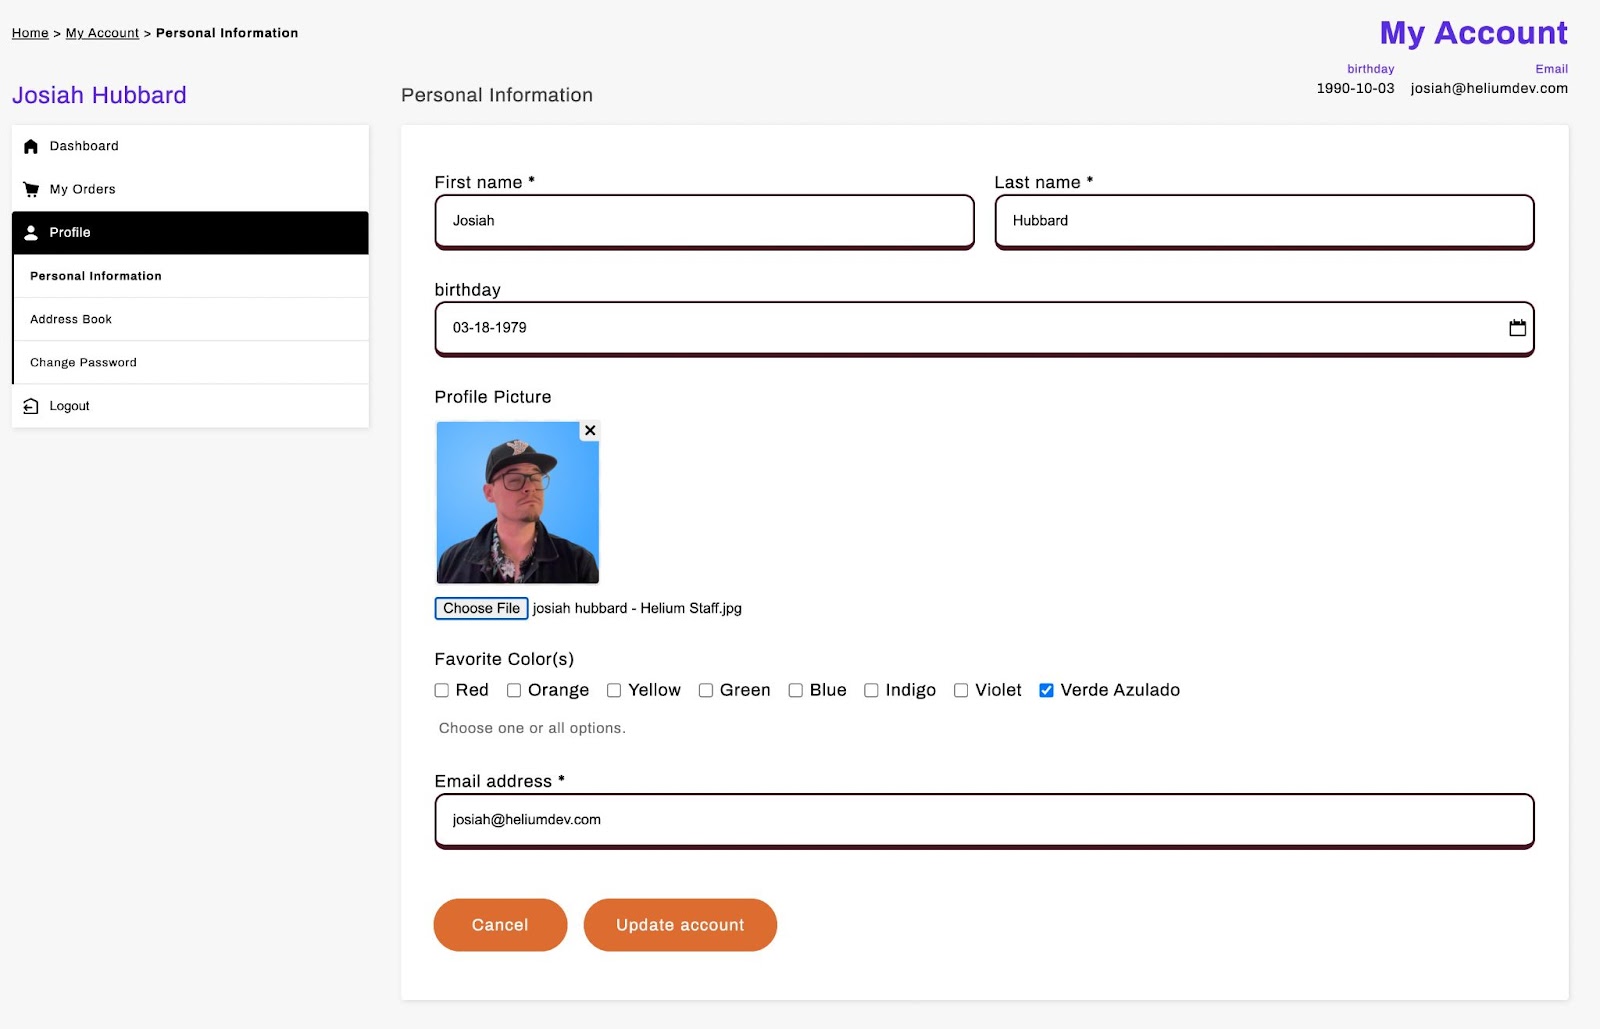Check the Blue color checkbox

pos(796,690)
